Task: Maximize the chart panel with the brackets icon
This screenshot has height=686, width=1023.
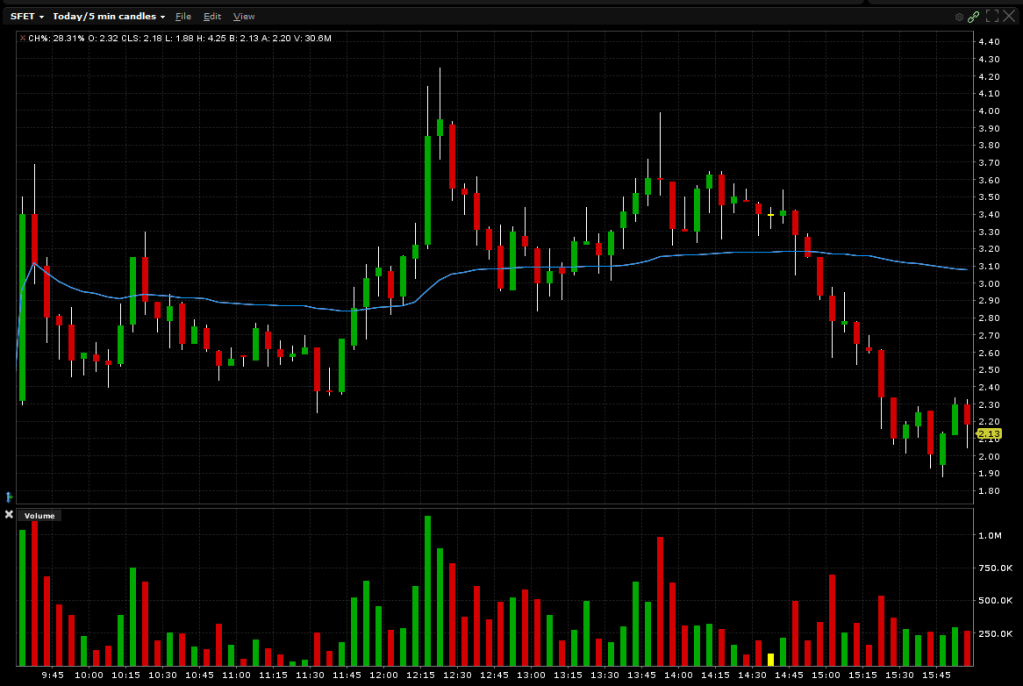Action: tap(993, 16)
